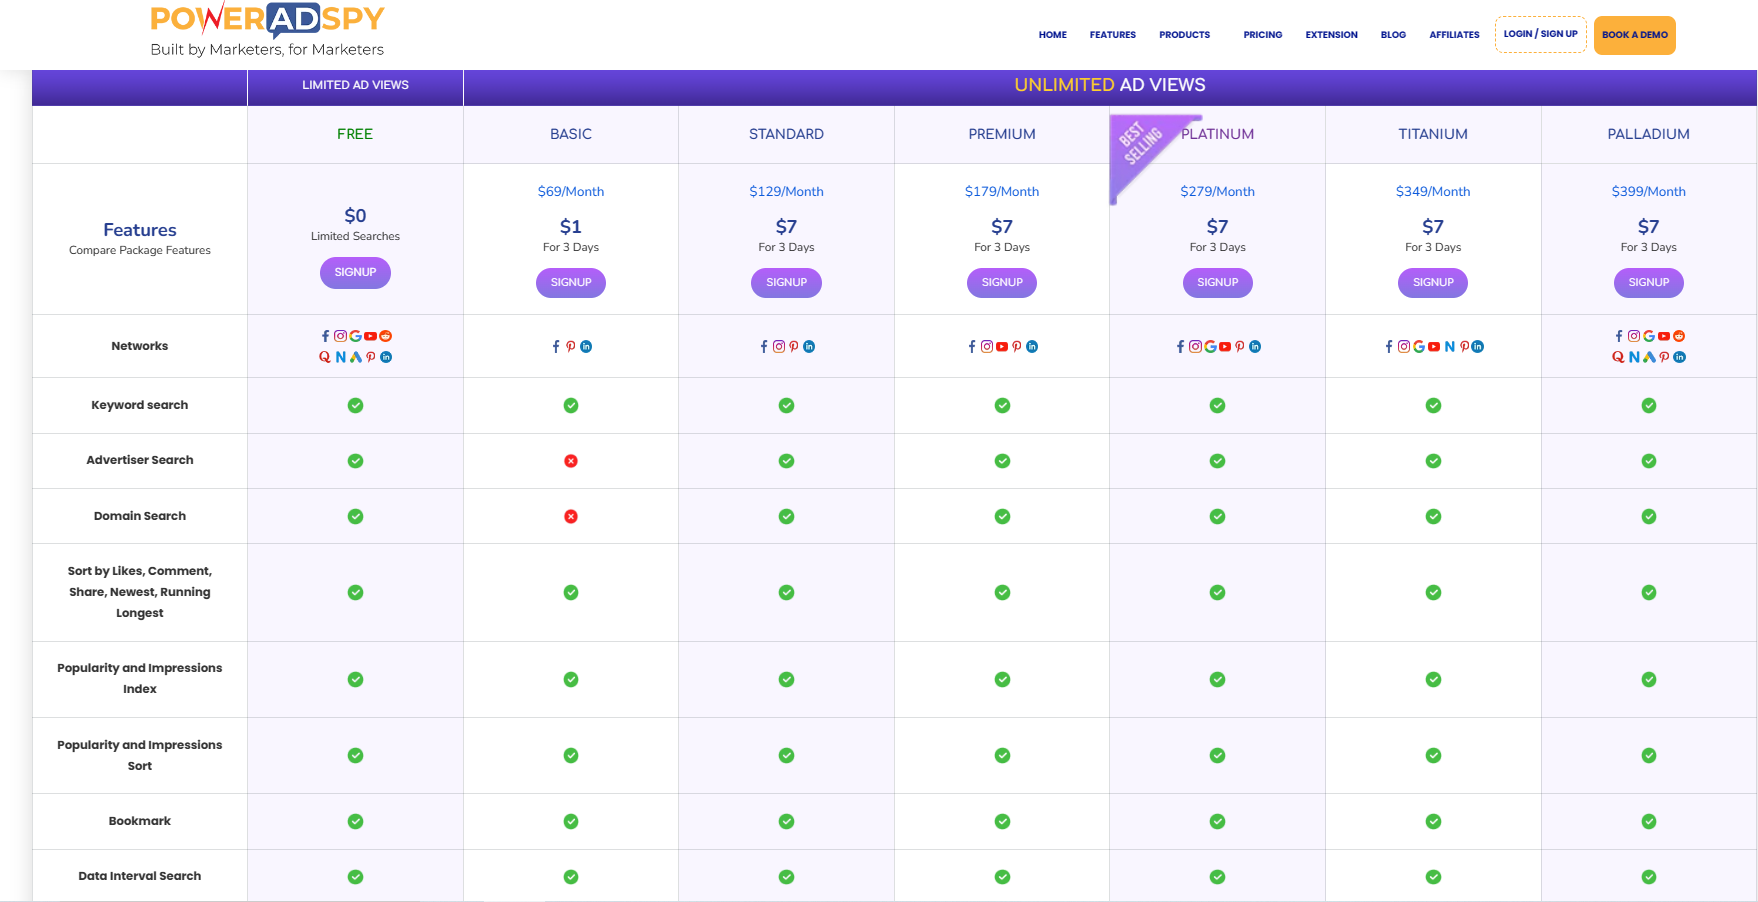Image resolution: width=1758 pixels, height=902 pixels.
Task: Click the Facebook icon in Basic plan networks
Action: click(x=556, y=346)
